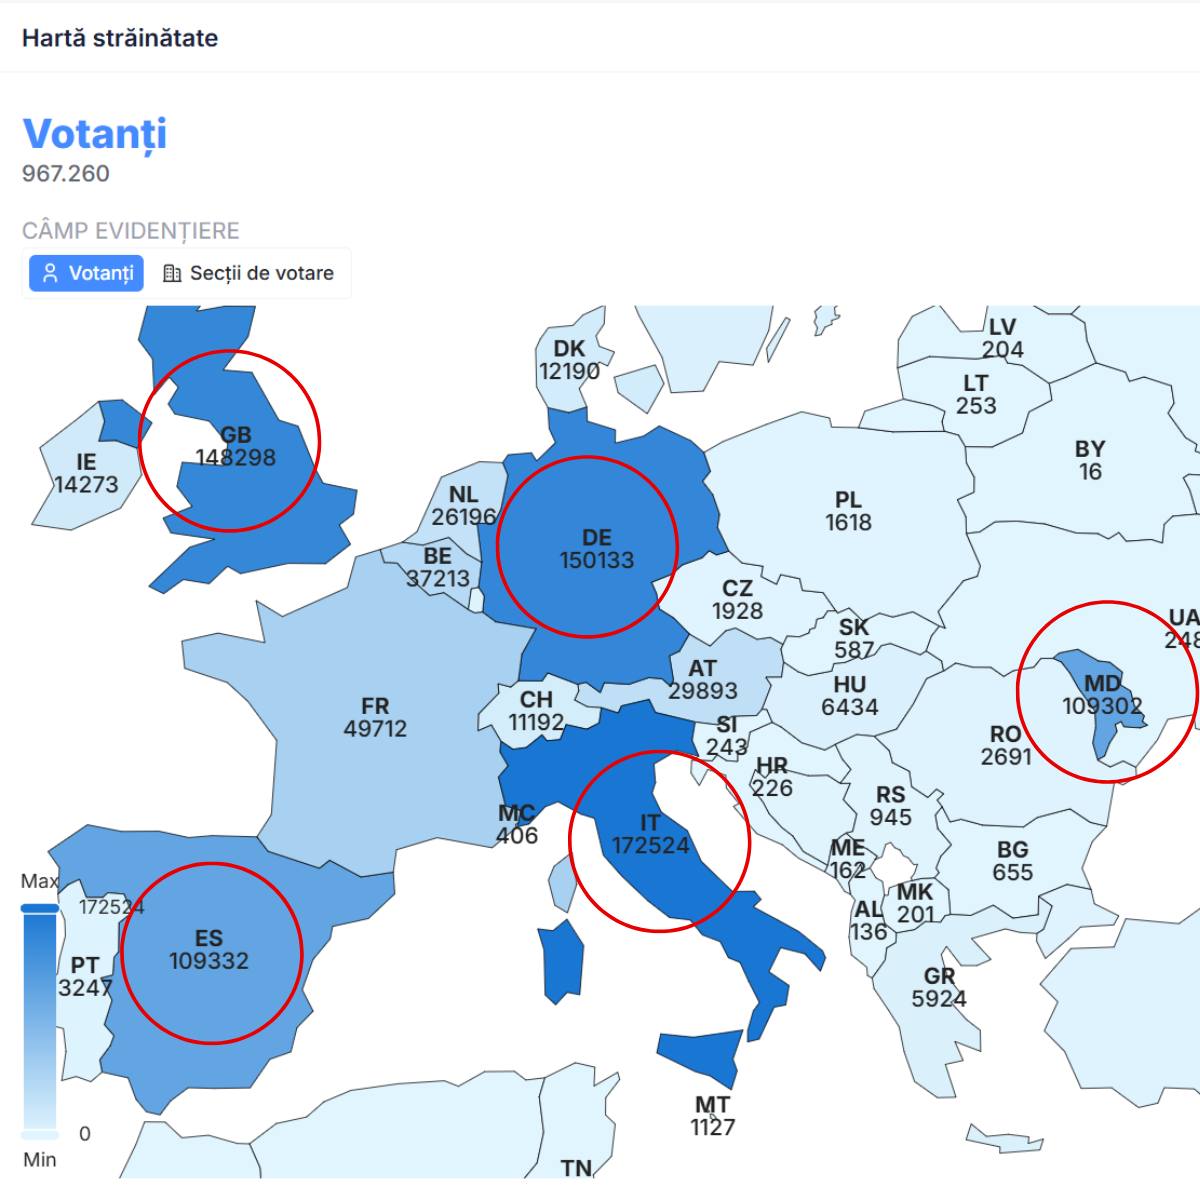Click the Max handle of the legend slider
1200x1200 pixels.
(x=40, y=908)
